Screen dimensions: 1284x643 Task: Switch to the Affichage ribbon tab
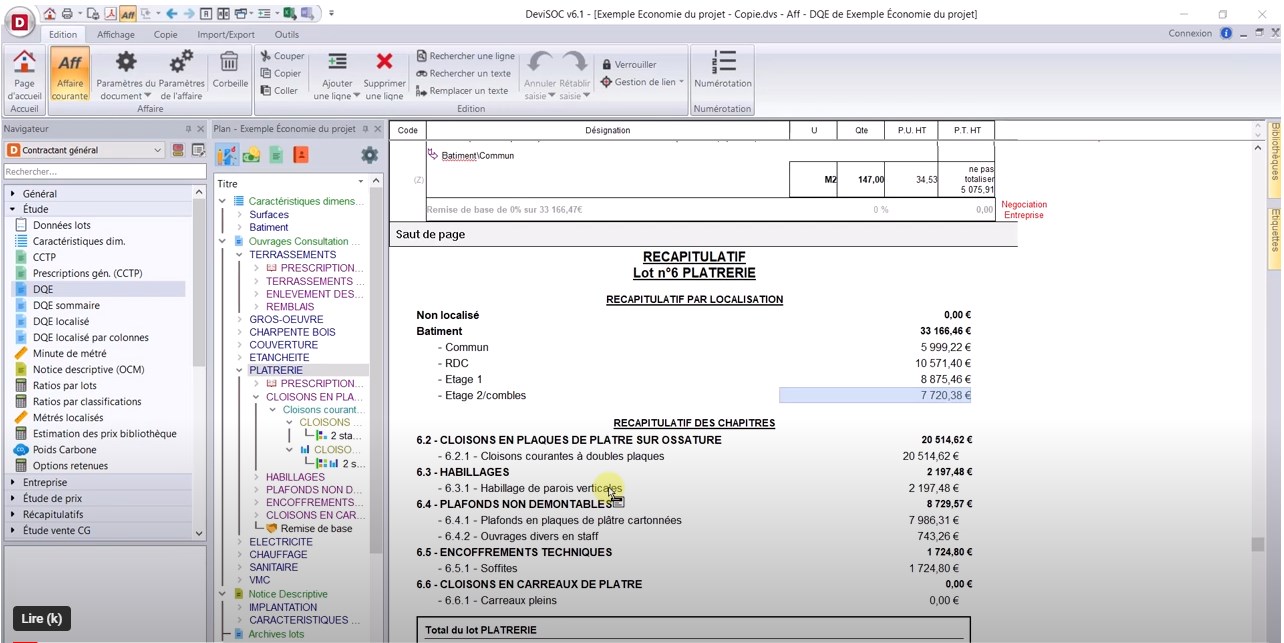click(x=116, y=34)
